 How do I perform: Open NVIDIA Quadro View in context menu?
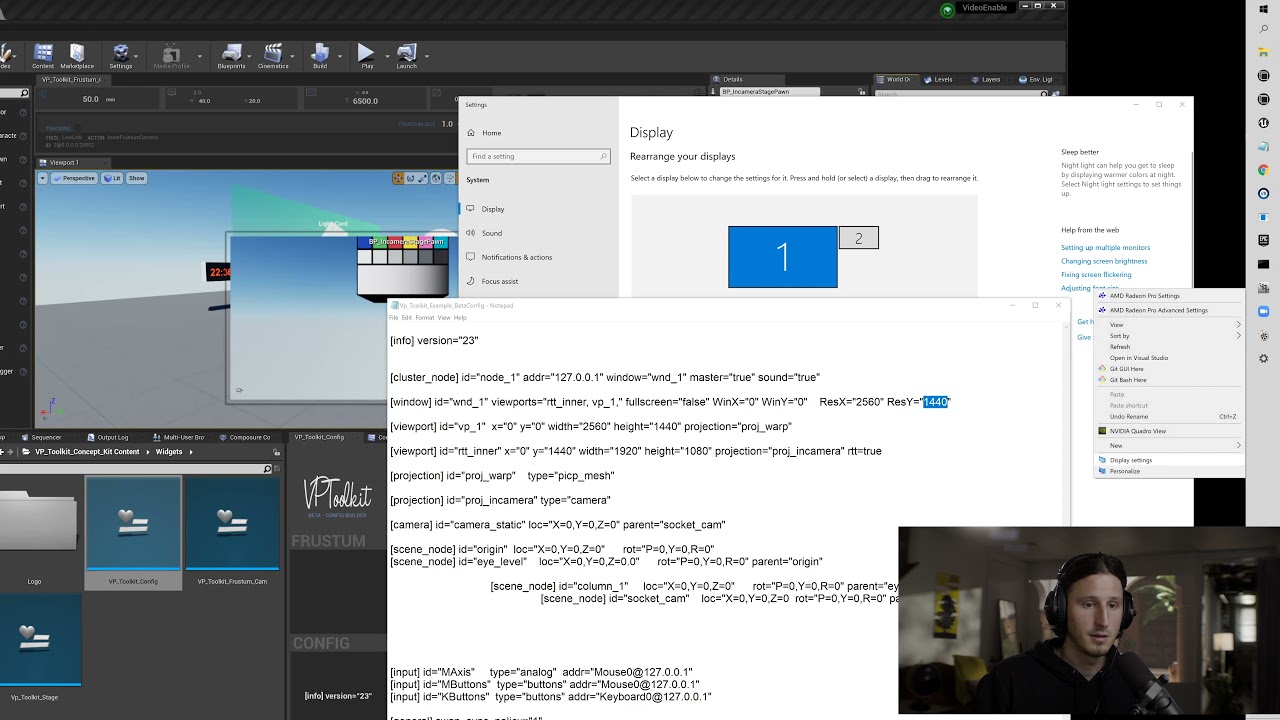point(1169,431)
